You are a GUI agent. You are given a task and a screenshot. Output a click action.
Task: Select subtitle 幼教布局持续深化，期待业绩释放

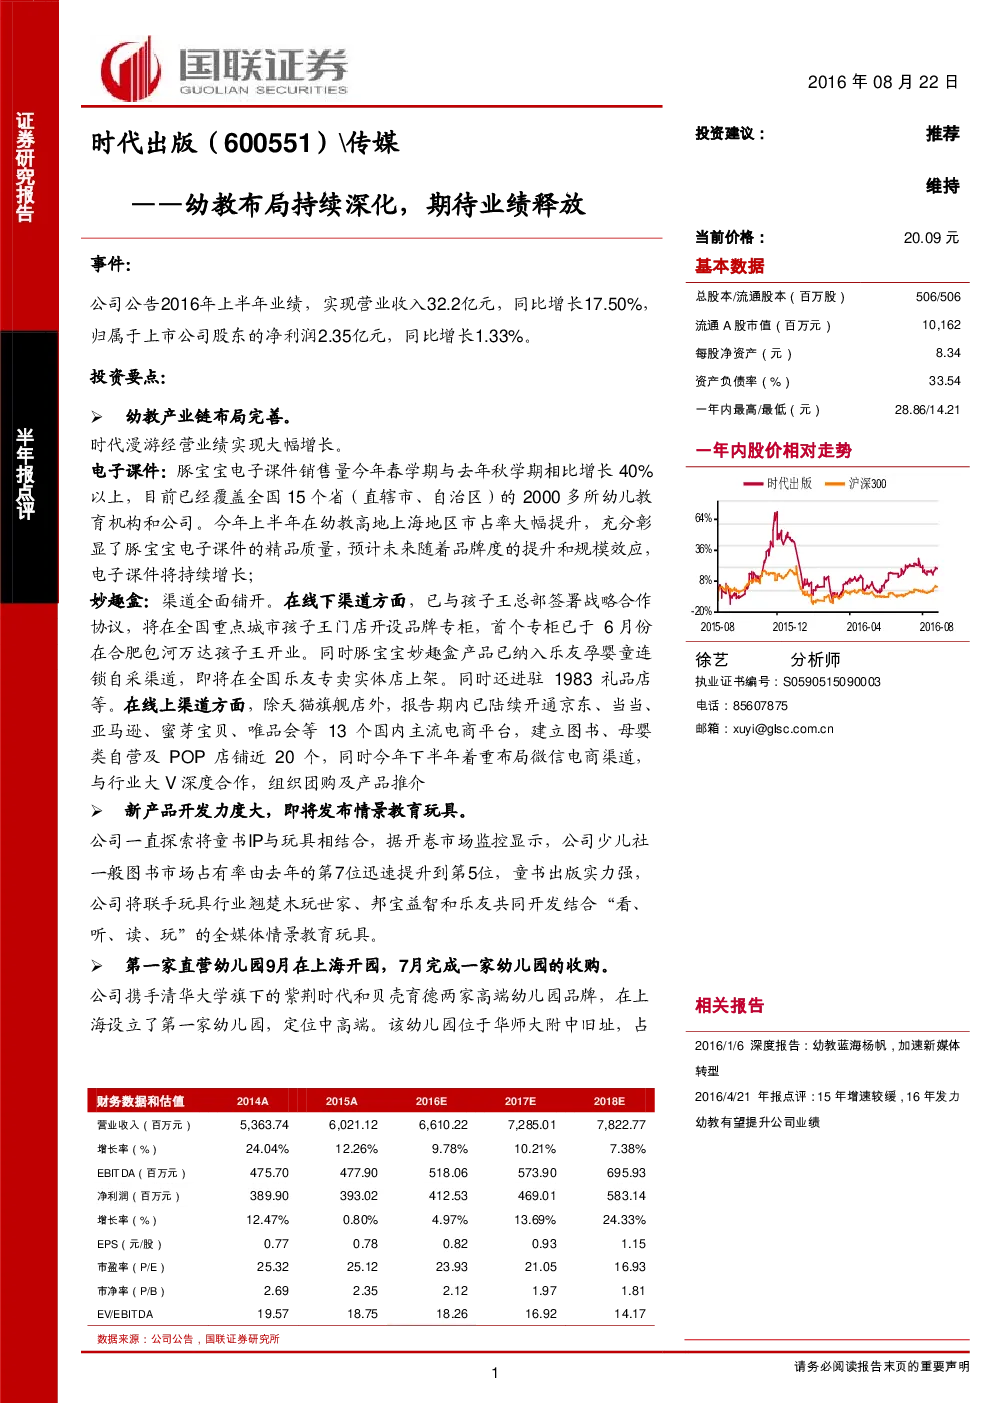tap(385, 204)
